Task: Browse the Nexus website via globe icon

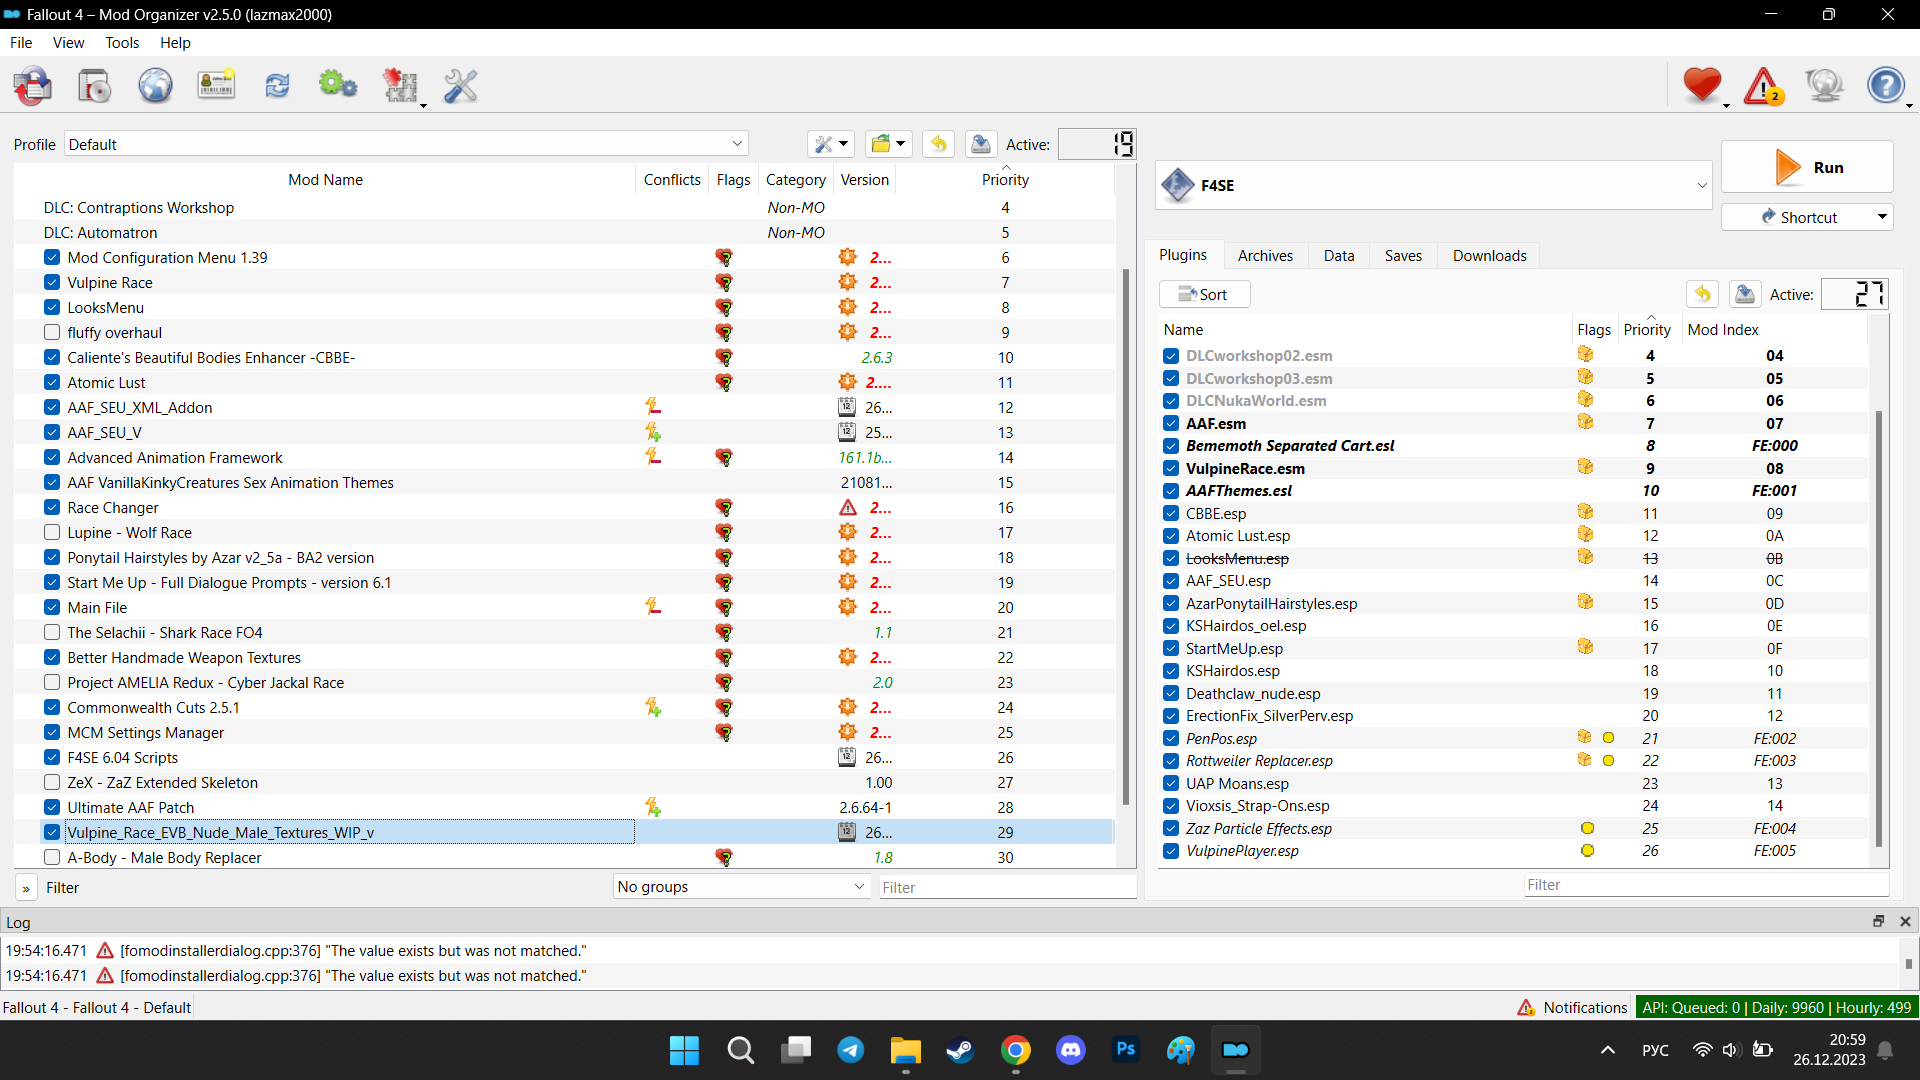Action: (155, 85)
